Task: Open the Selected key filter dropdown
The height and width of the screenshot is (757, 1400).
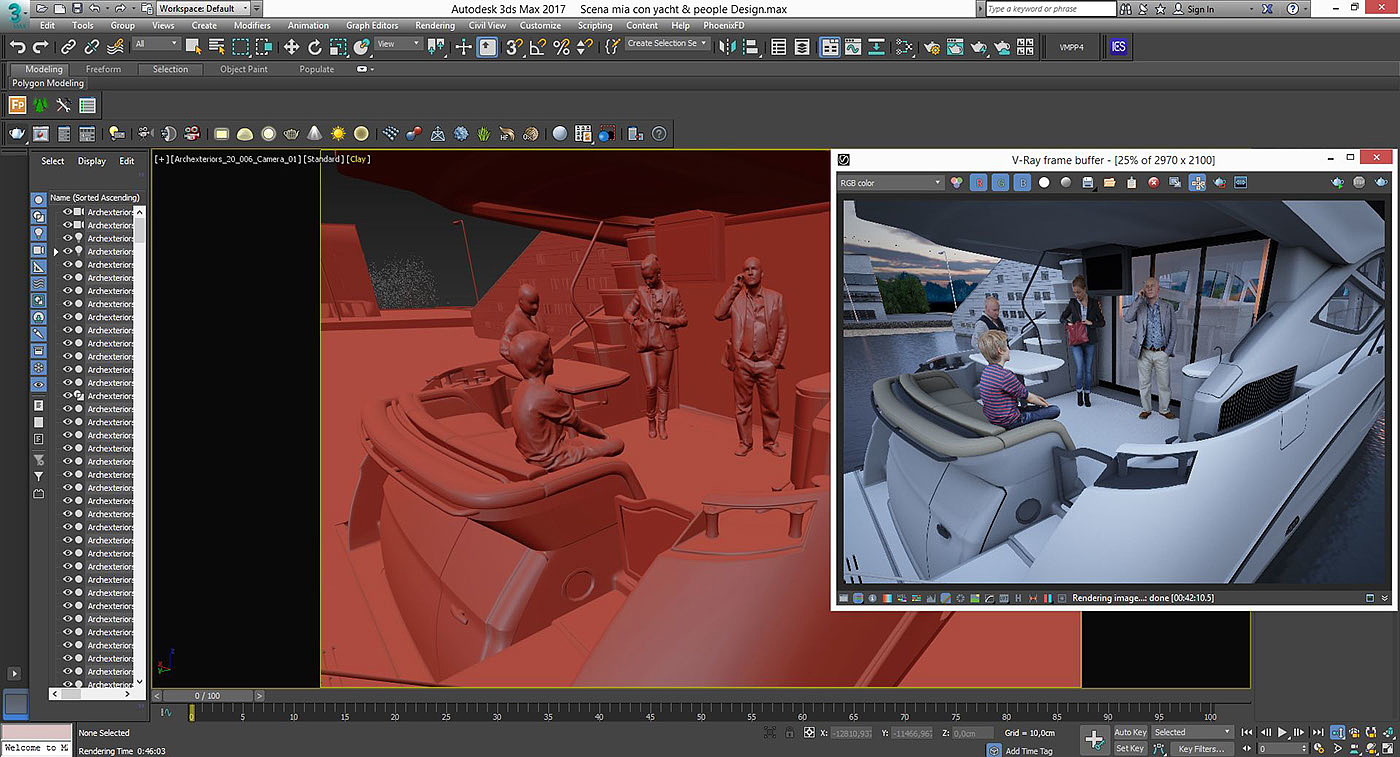Action: 1192,732
